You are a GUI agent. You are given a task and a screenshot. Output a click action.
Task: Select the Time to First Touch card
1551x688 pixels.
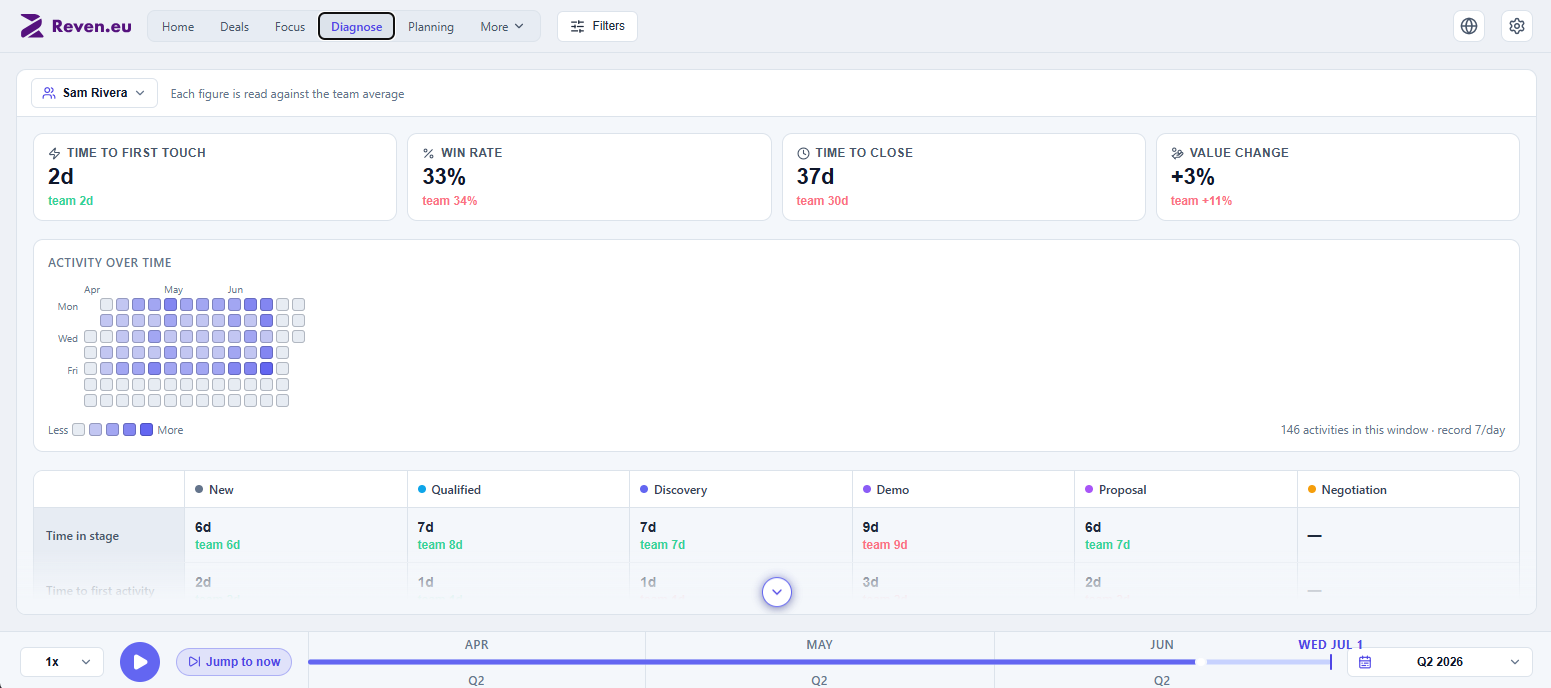(x=215, y=177)
